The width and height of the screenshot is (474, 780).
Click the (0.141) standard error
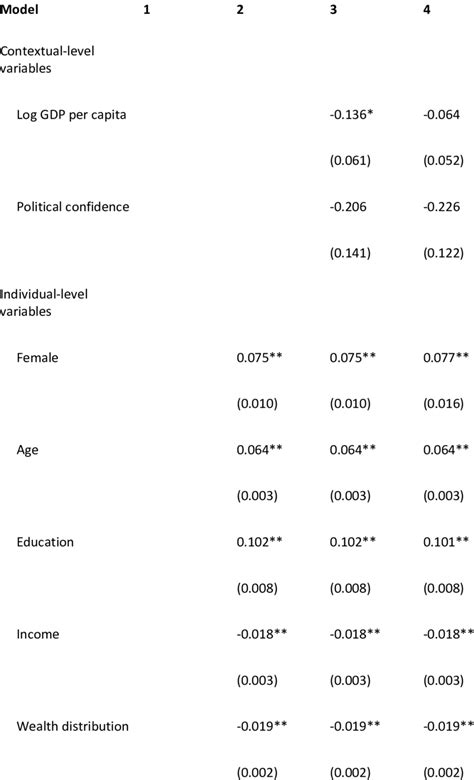tap(350, 253)
